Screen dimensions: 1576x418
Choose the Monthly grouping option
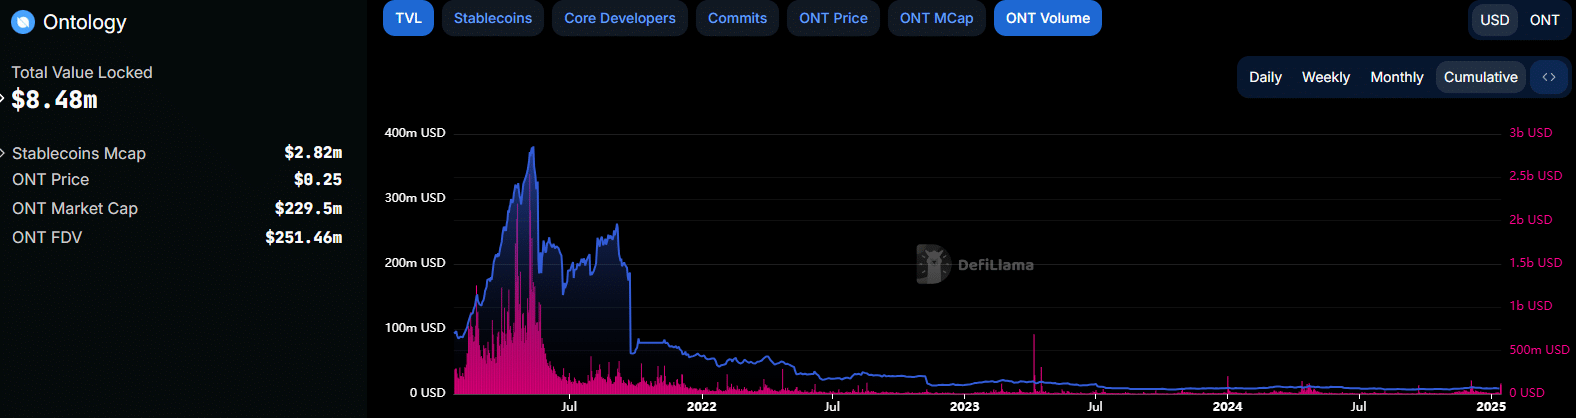(1396, 77)
